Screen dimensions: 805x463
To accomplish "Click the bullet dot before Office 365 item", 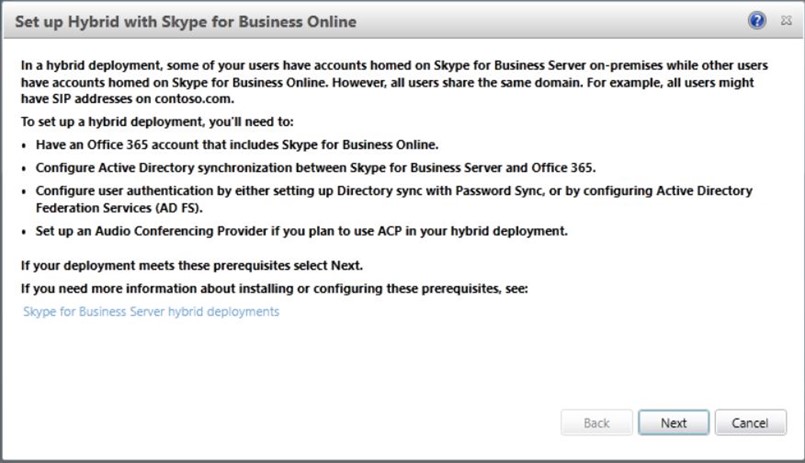I will (x=24, y=146).
